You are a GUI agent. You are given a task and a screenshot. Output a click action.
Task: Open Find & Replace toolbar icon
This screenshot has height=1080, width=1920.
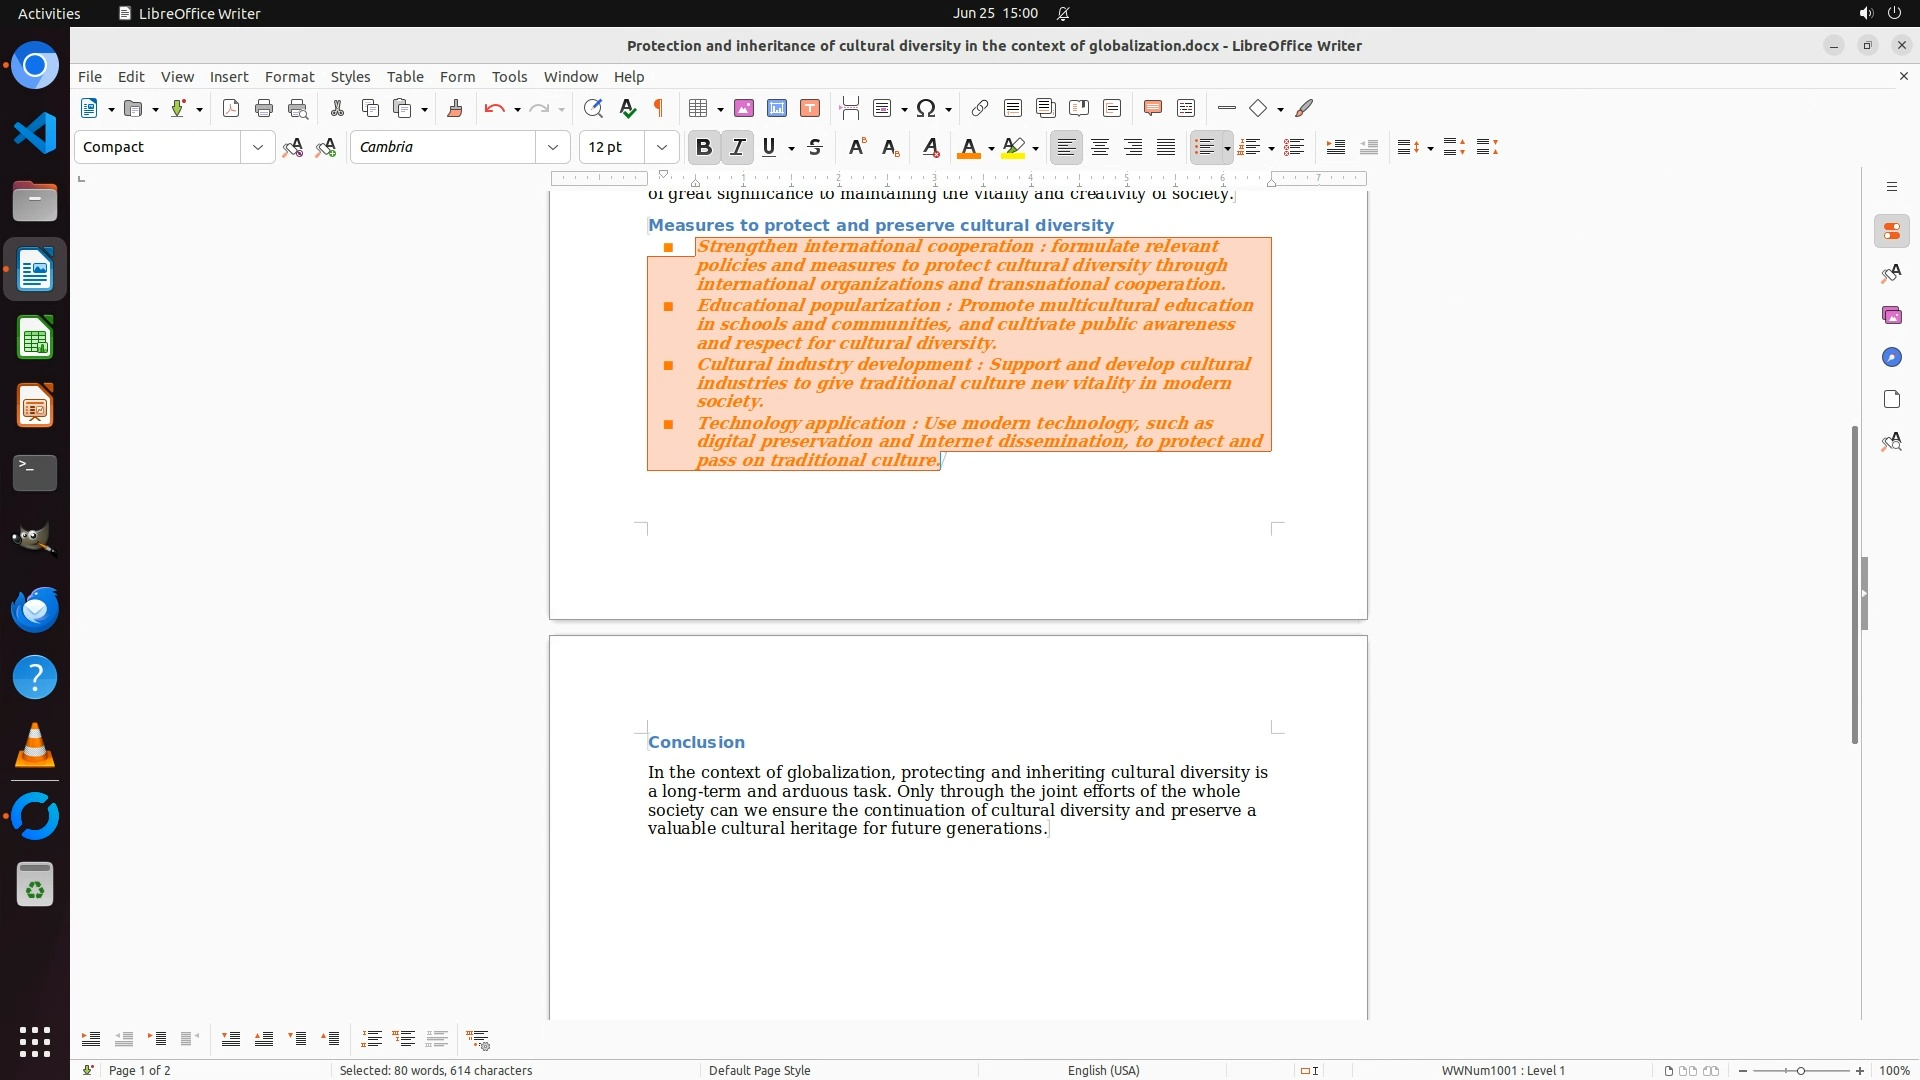(x=593, y=109)
